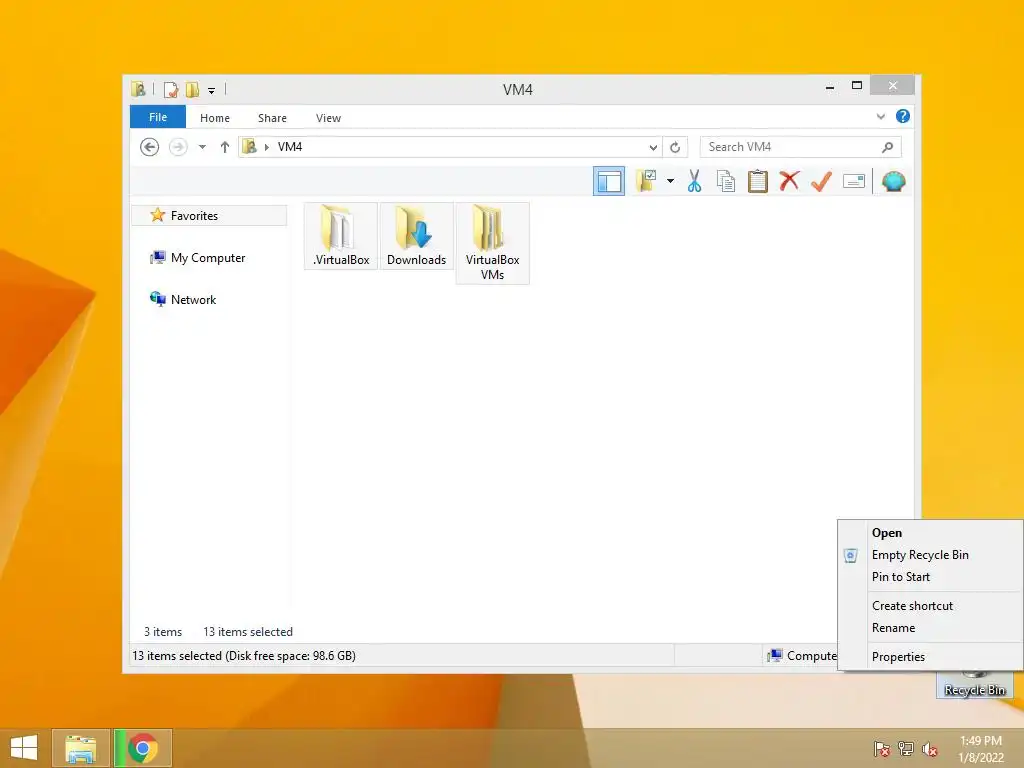Select Network in the navigation pane

(184, 300)
